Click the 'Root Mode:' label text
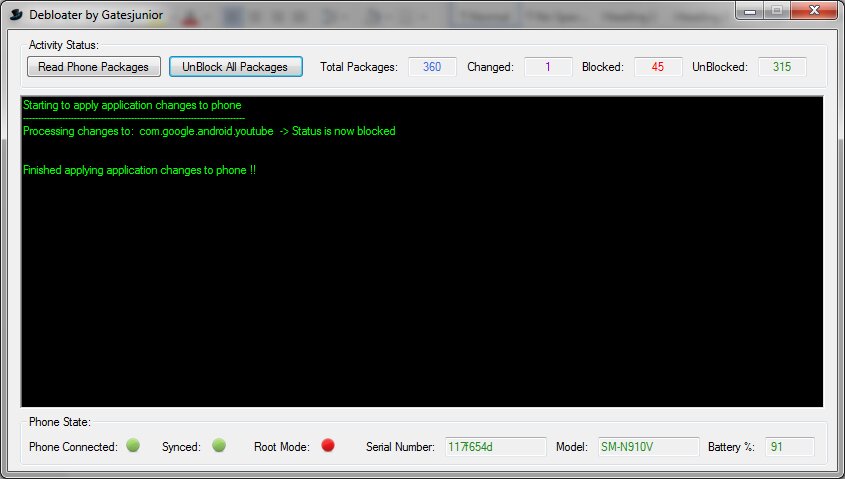Screen dimensions: 845x479 coord(282,447)
